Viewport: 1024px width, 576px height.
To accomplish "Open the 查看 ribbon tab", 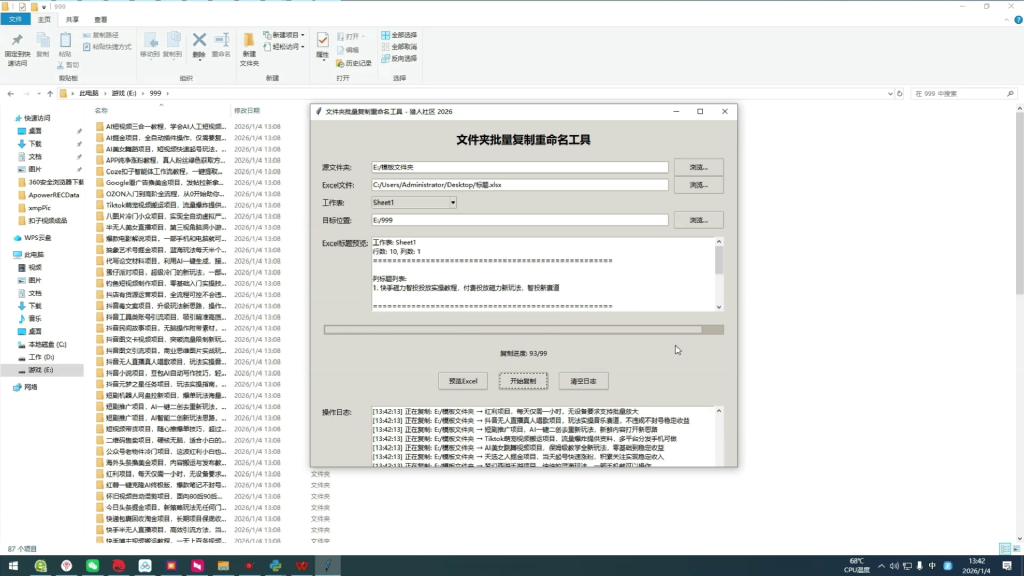I will tap(101, 19).
